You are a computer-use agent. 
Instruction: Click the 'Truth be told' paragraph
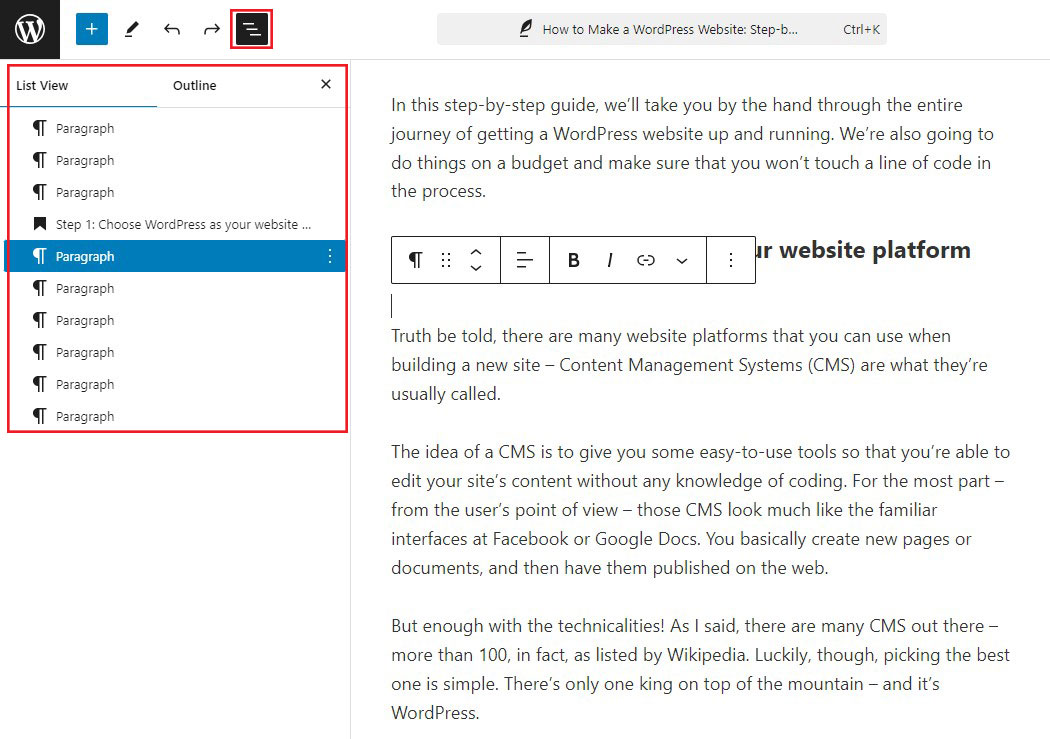tap(690, 365)
